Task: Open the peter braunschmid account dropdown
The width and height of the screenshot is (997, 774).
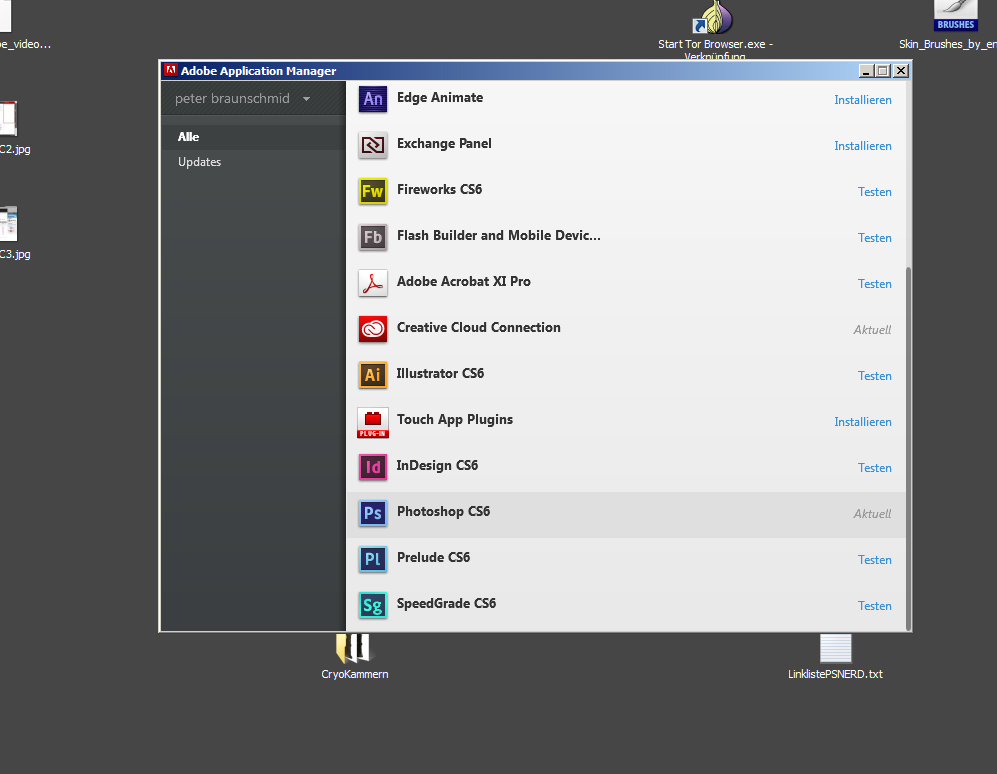Action: point(242,99)
